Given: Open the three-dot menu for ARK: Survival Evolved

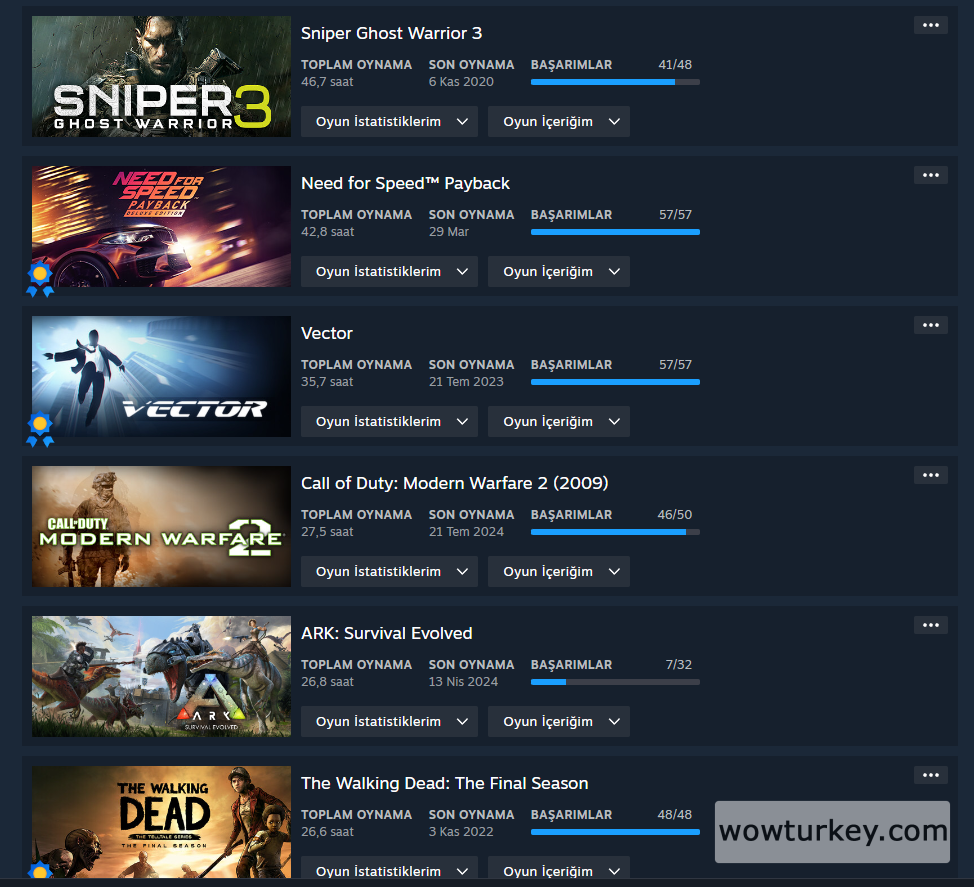Looking at the screenshot, I should point(930,625).
